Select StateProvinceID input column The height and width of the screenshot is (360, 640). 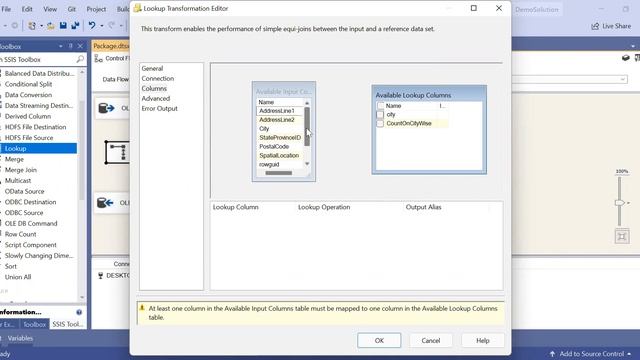(280, 138)
